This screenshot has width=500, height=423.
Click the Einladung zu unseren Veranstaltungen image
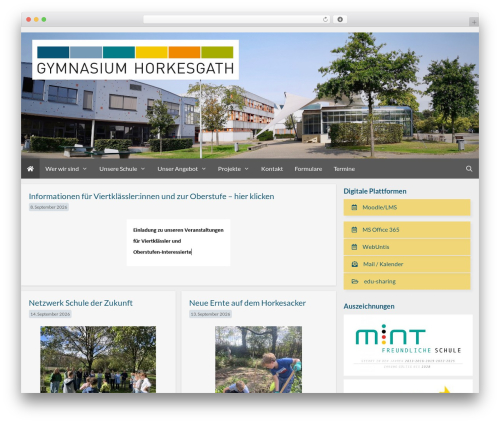click(x=178, y=242)
